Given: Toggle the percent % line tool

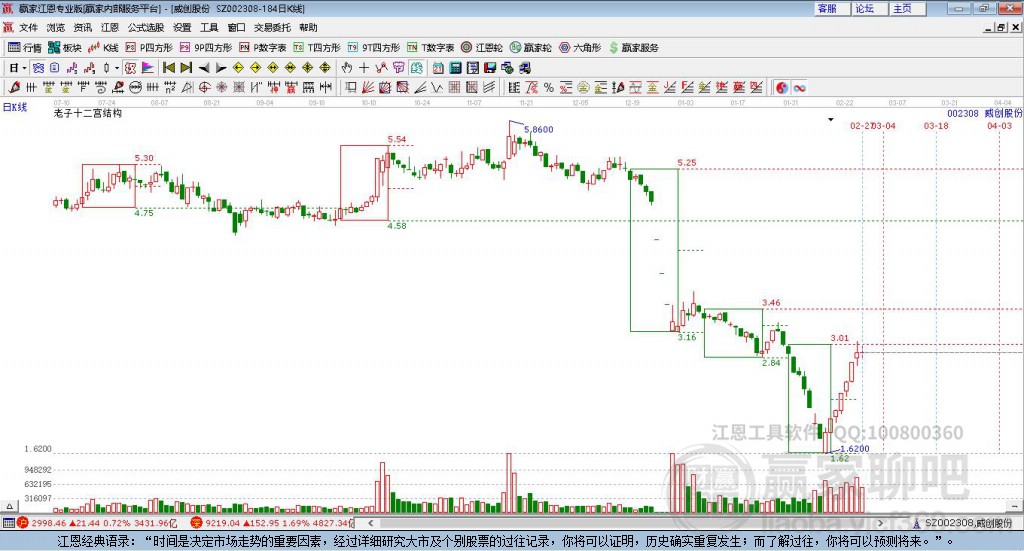Looking at the screenshot, I should [549, 87].
